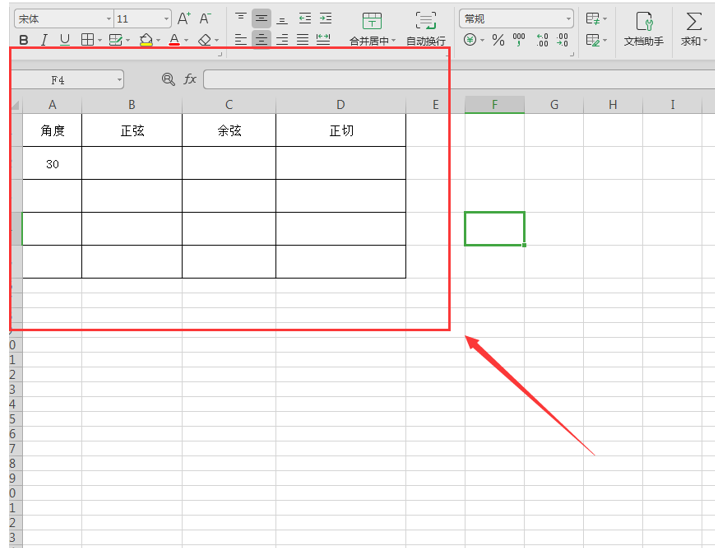Select column C header
This screenshot has width=715, height=548.
(229, 105)
